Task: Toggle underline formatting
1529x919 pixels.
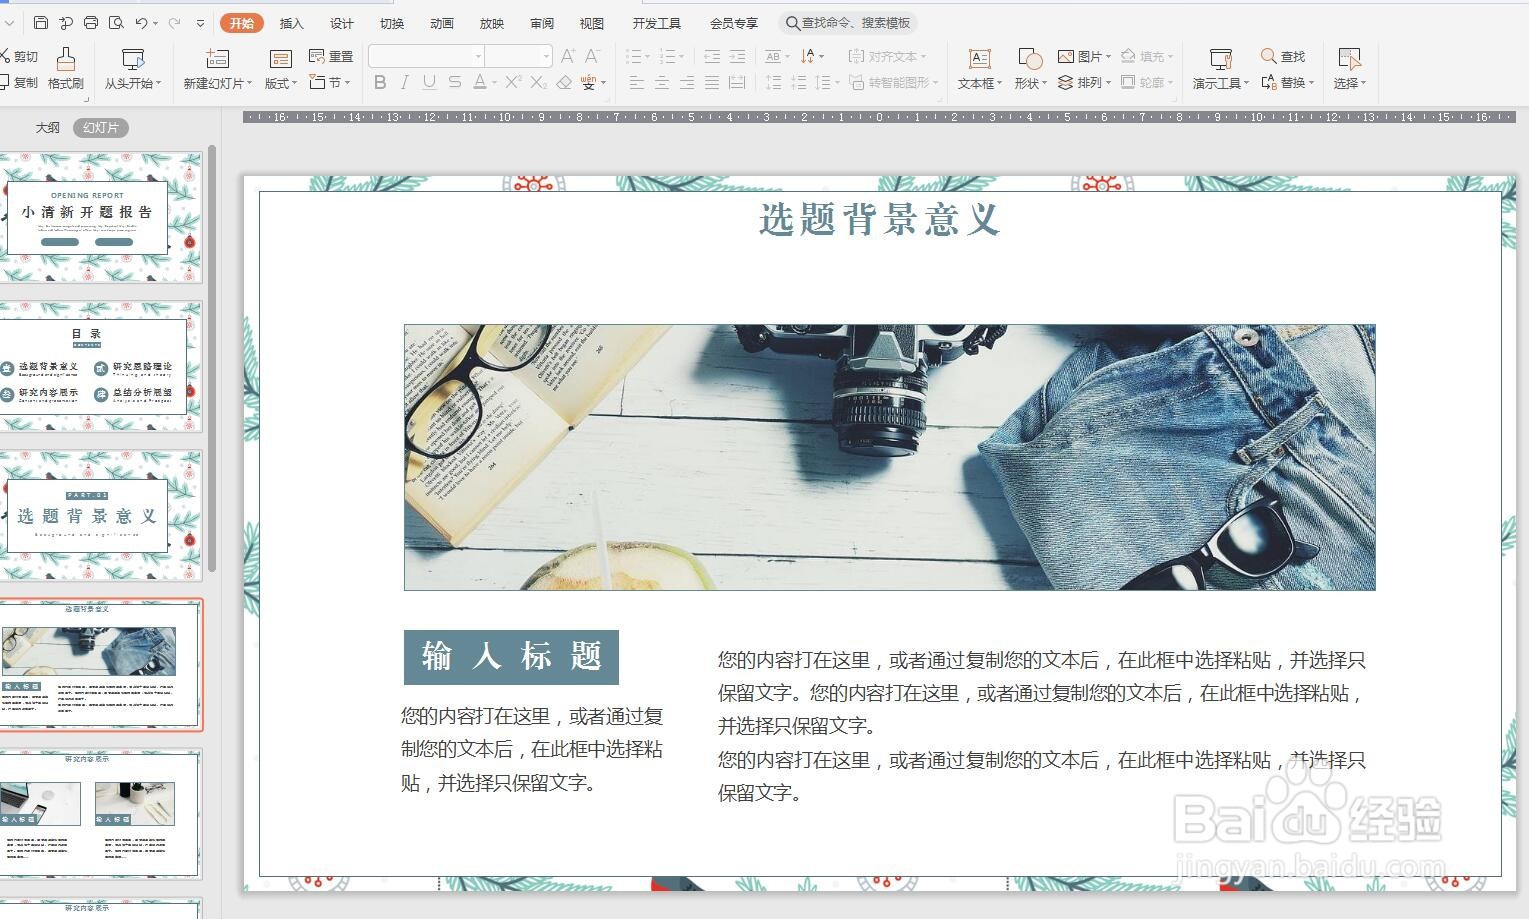Action: coord(429,82)
